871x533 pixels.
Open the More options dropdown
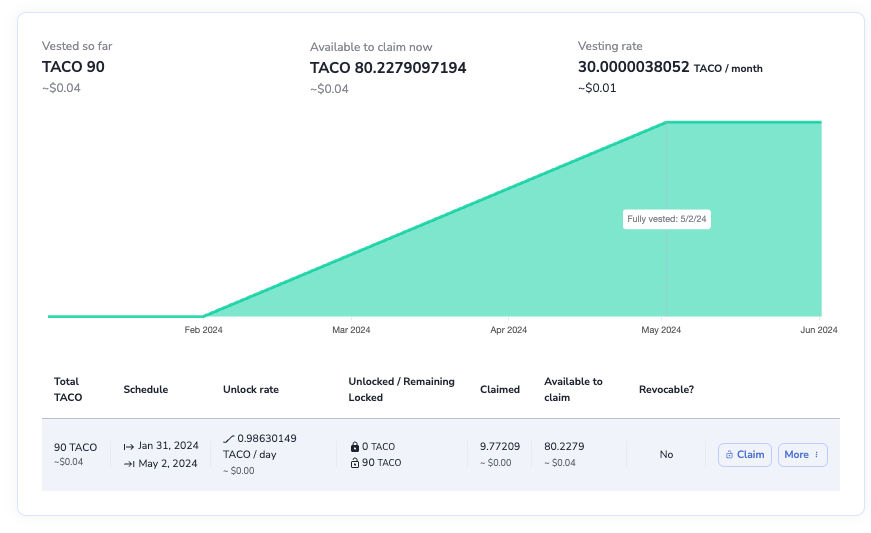click(803, 455)
